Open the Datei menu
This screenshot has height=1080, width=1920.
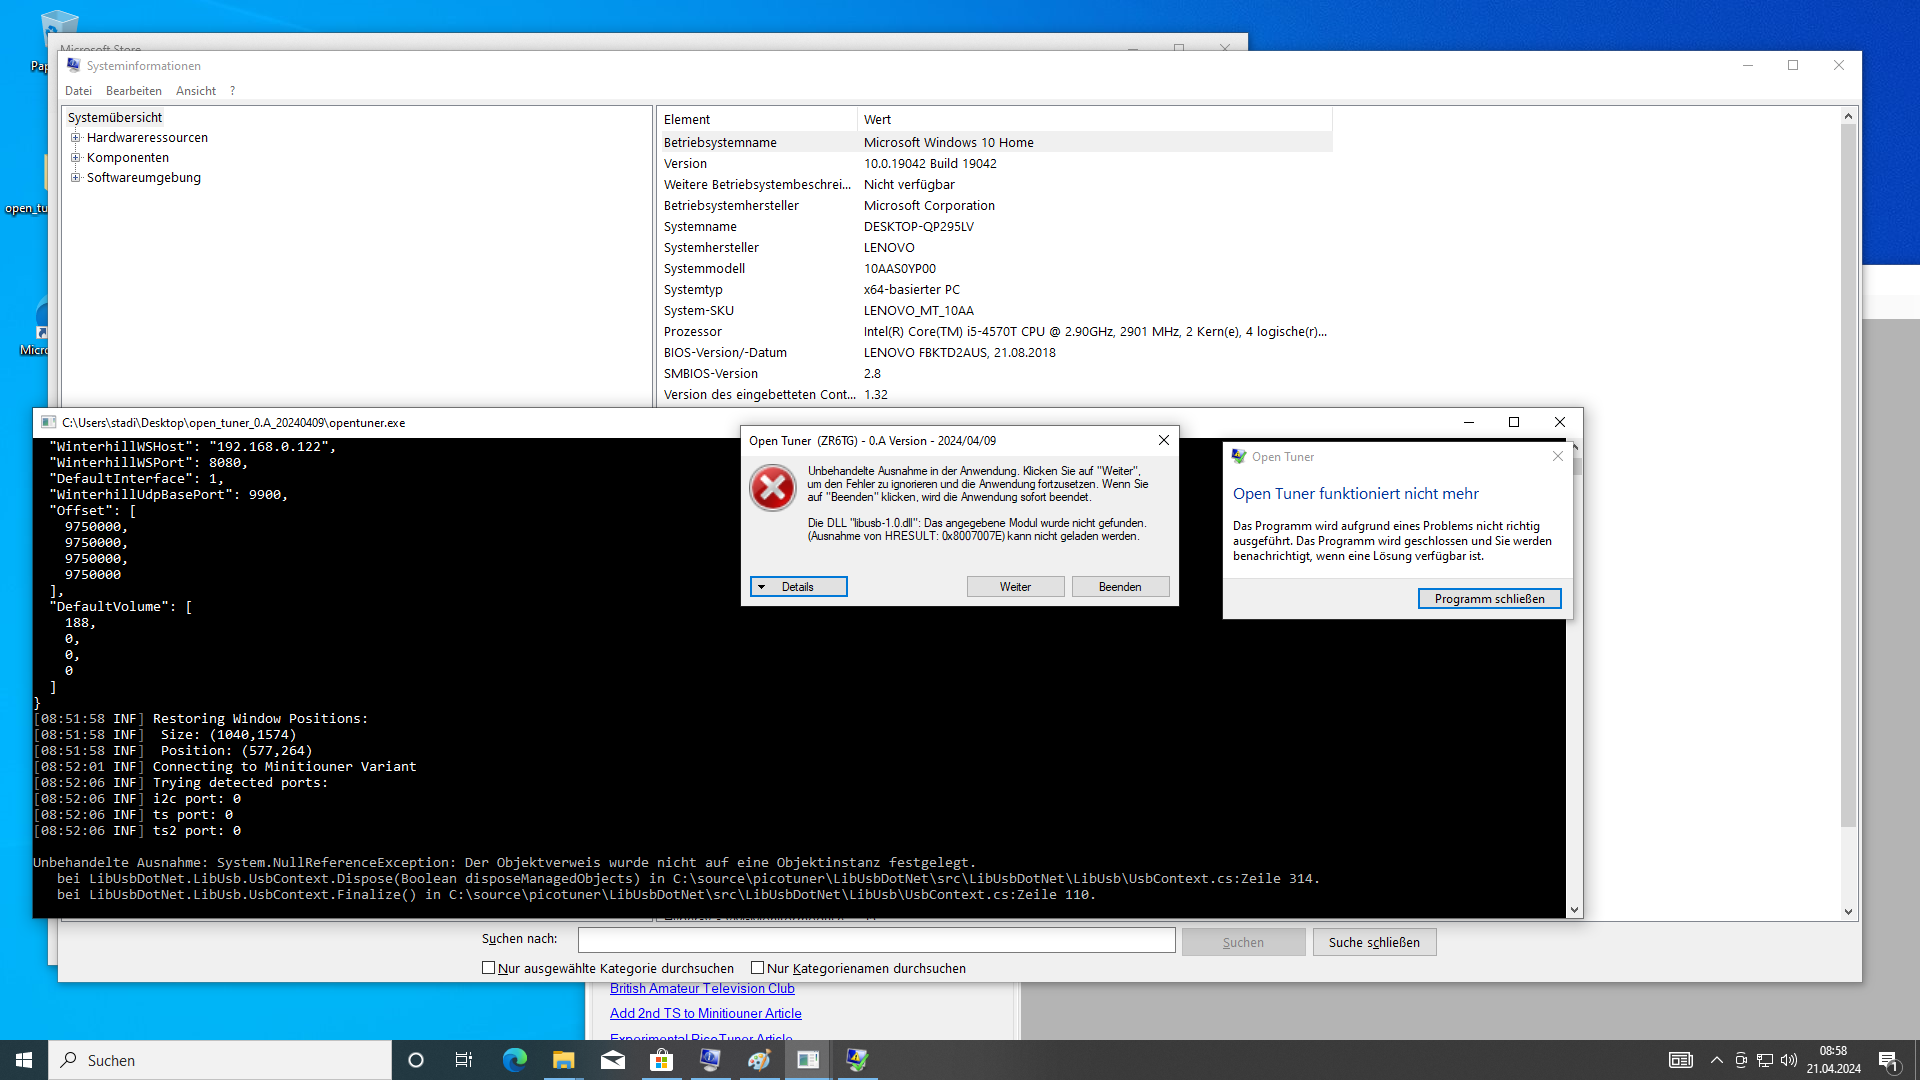click(78, 91)
